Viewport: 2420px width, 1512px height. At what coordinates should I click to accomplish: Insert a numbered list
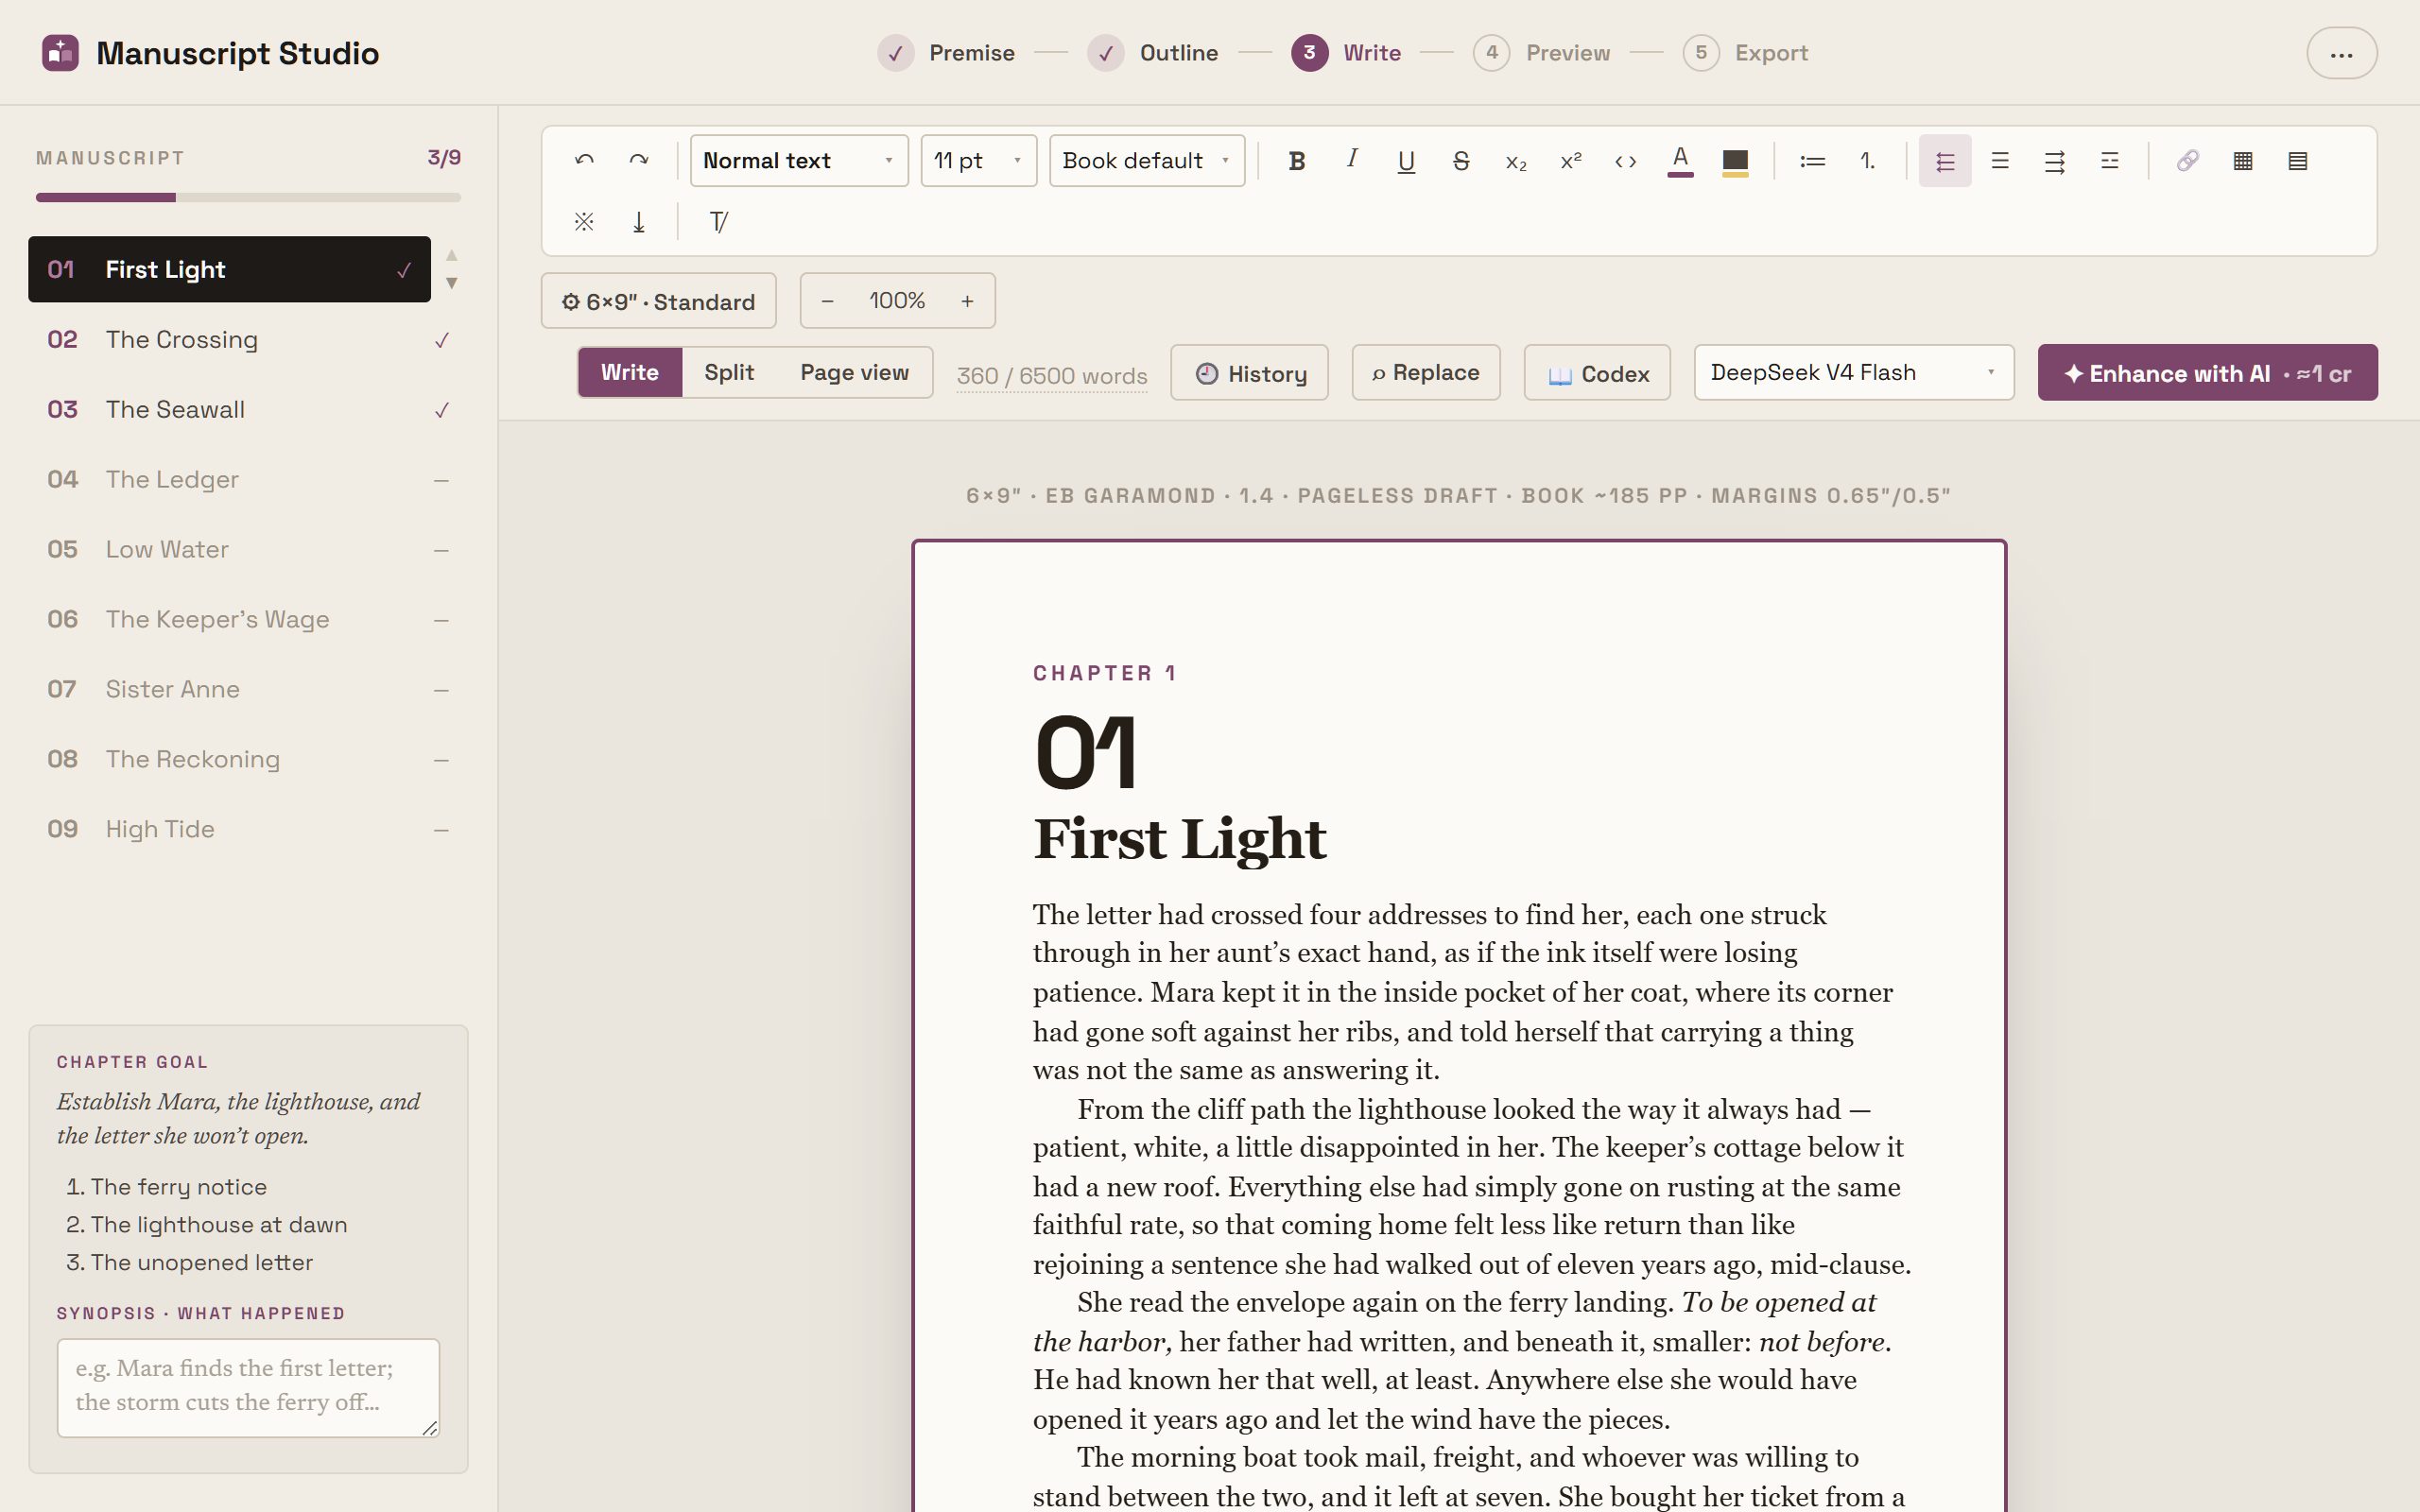(x=1867, y=160)
